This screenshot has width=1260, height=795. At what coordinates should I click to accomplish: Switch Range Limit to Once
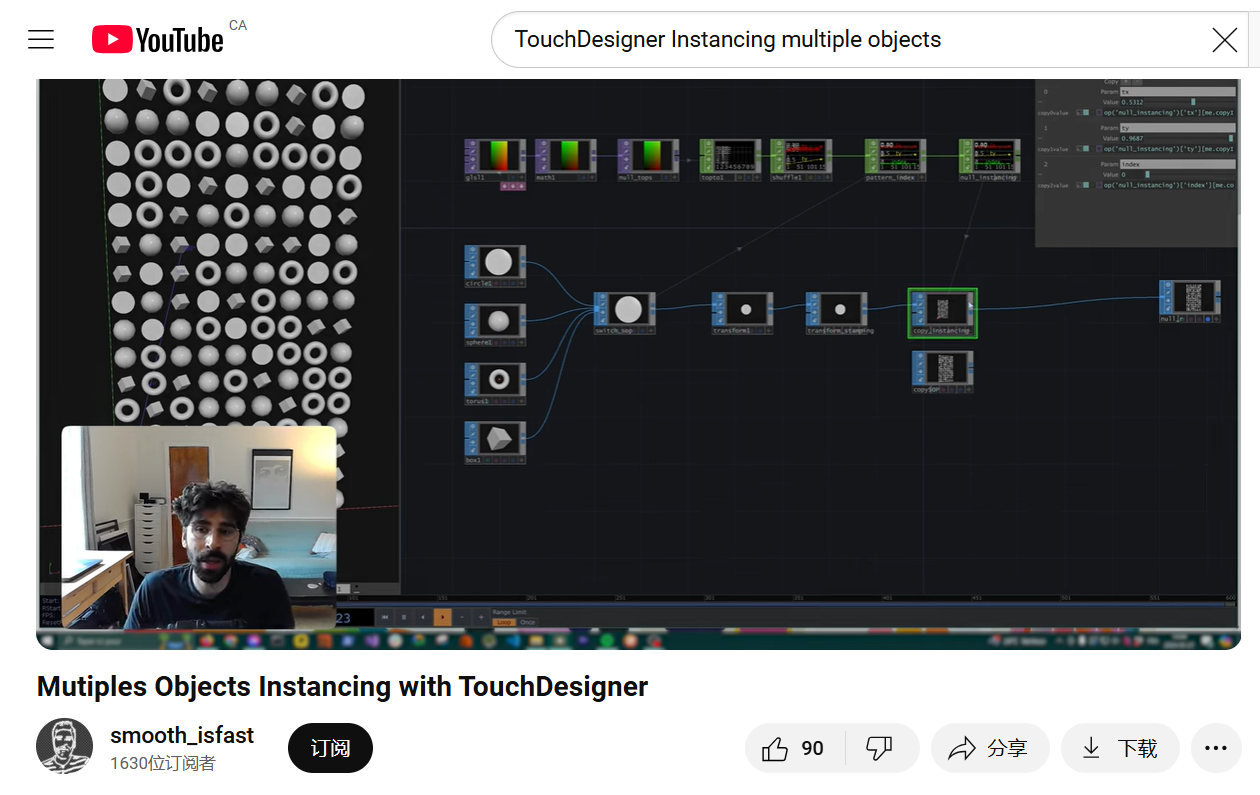pyautogui.click(x=527, y=622)
